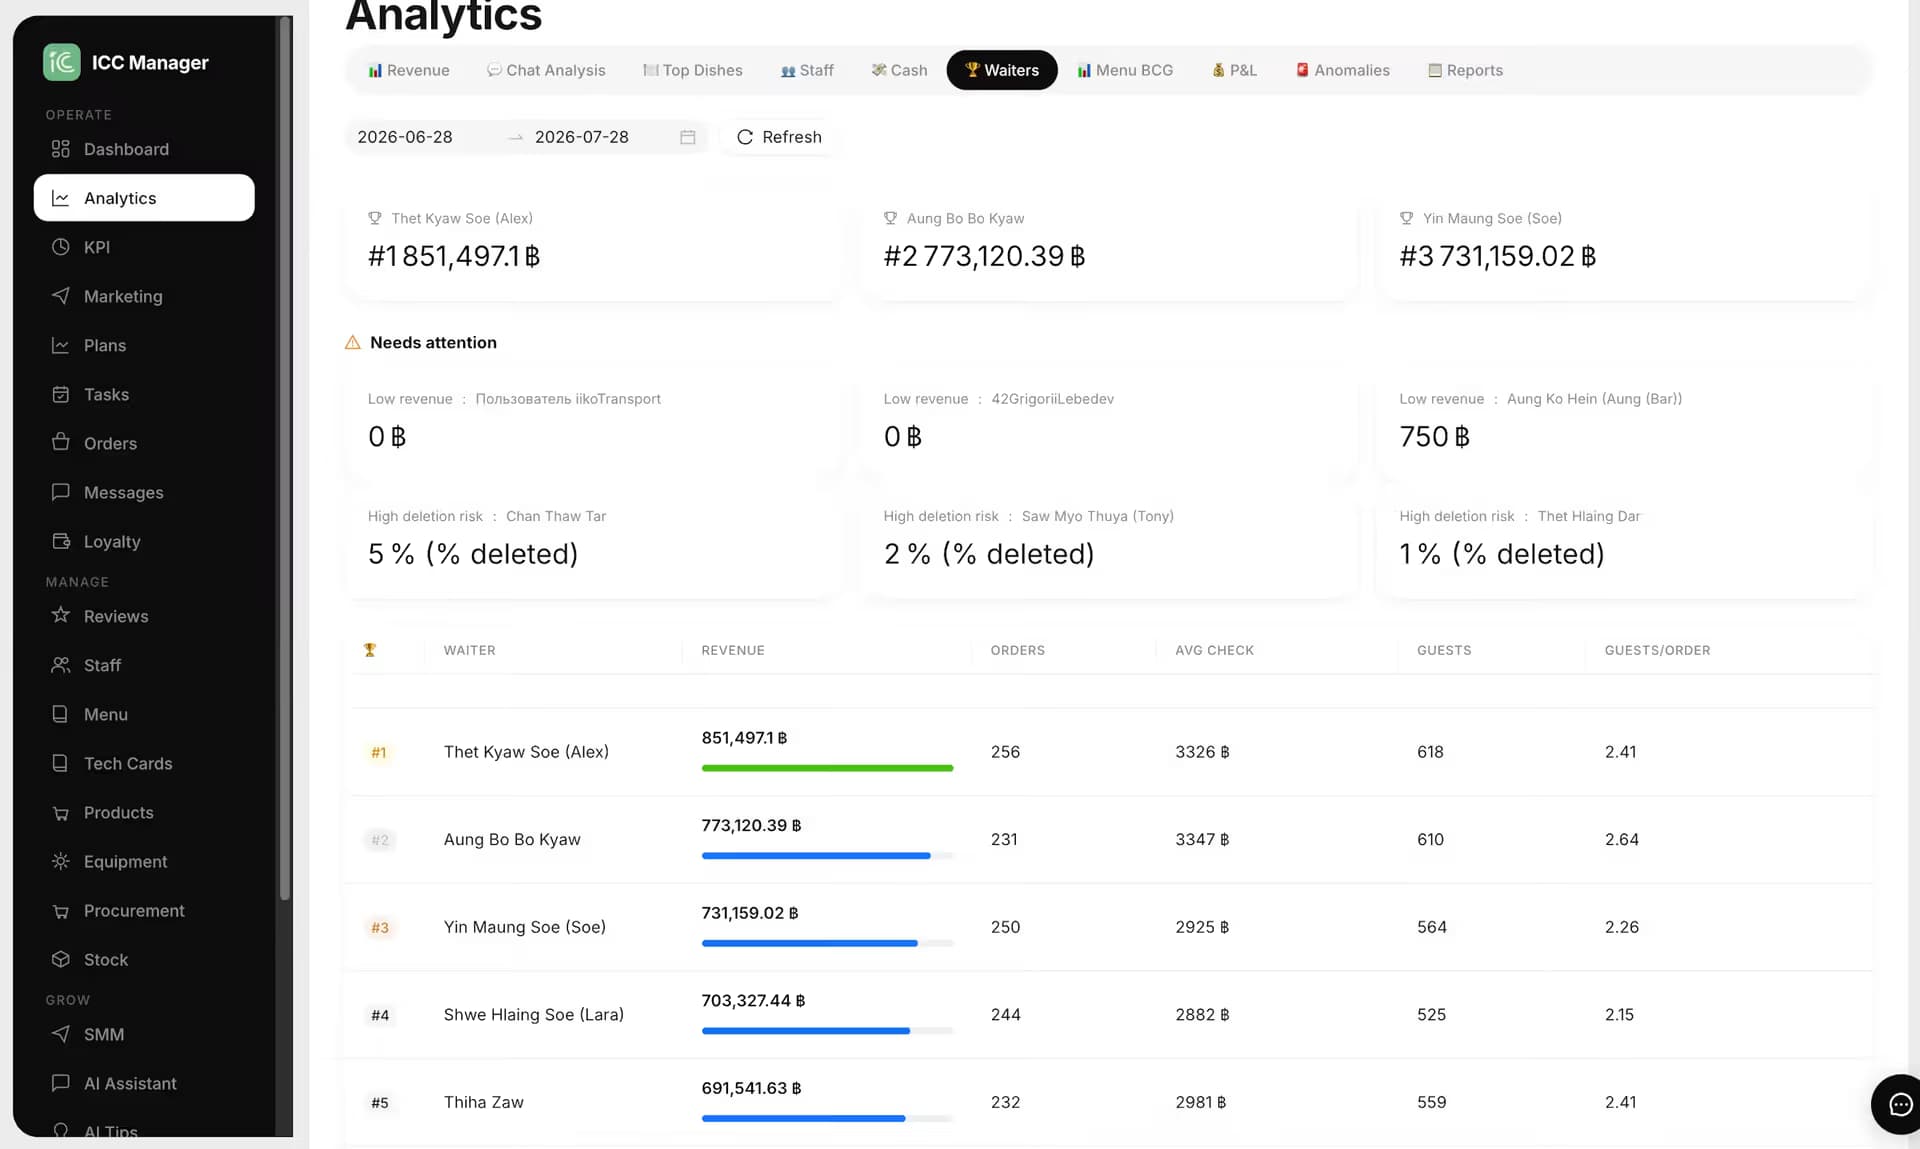Screen dimensions: 1920x1149
Task: Switch to the Chat Analysis tab
Action: [x=546, y=70]
